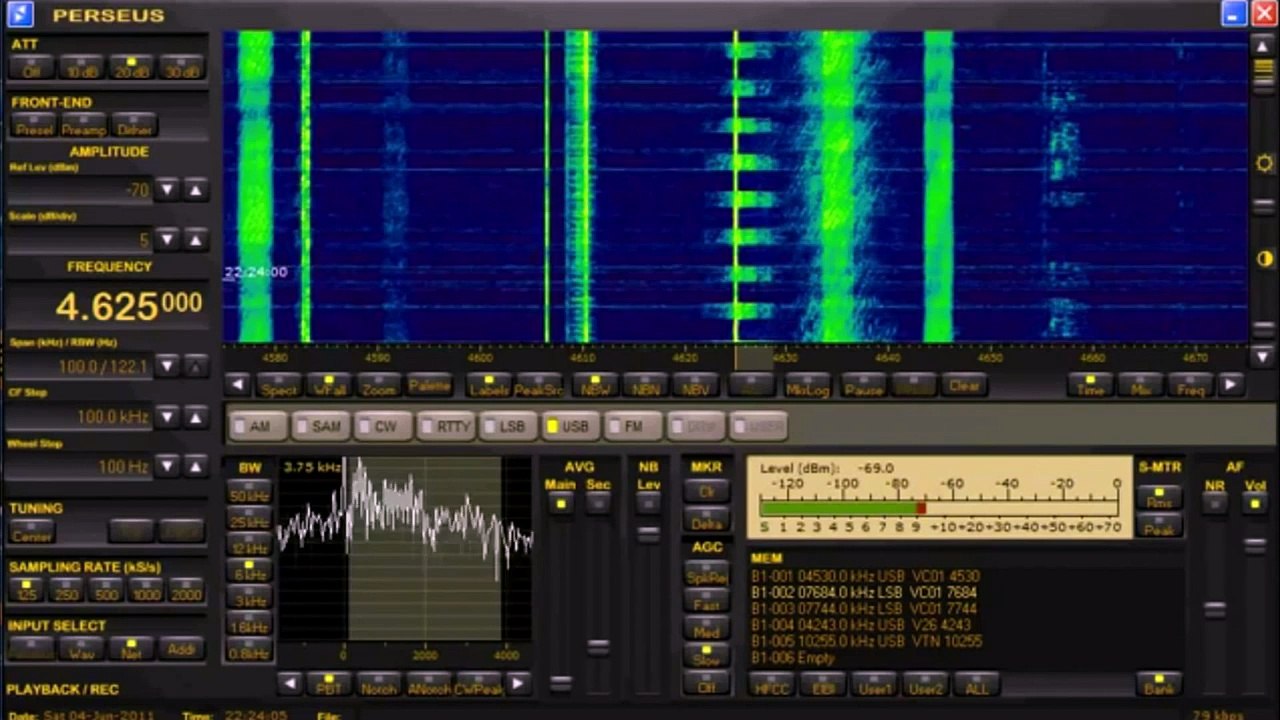Select Net input source
This screenshot has height=720, width=1280.
point(131,649)
